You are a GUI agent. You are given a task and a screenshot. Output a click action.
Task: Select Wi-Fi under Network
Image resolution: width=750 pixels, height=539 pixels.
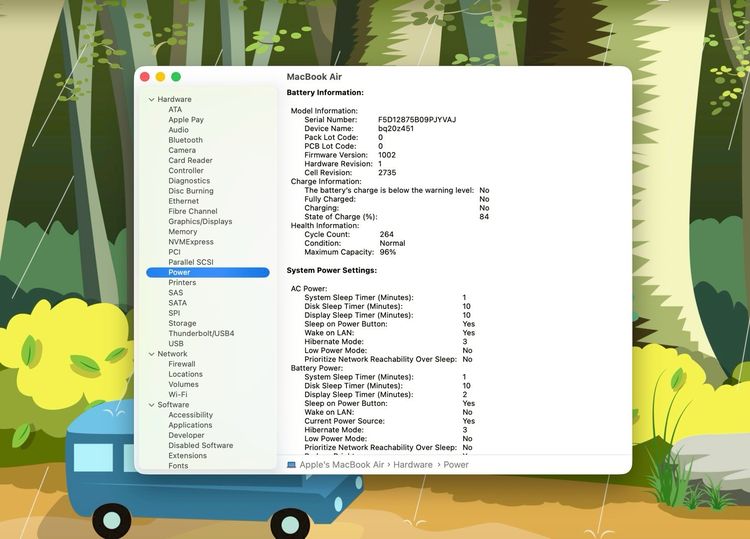[178, 395]
